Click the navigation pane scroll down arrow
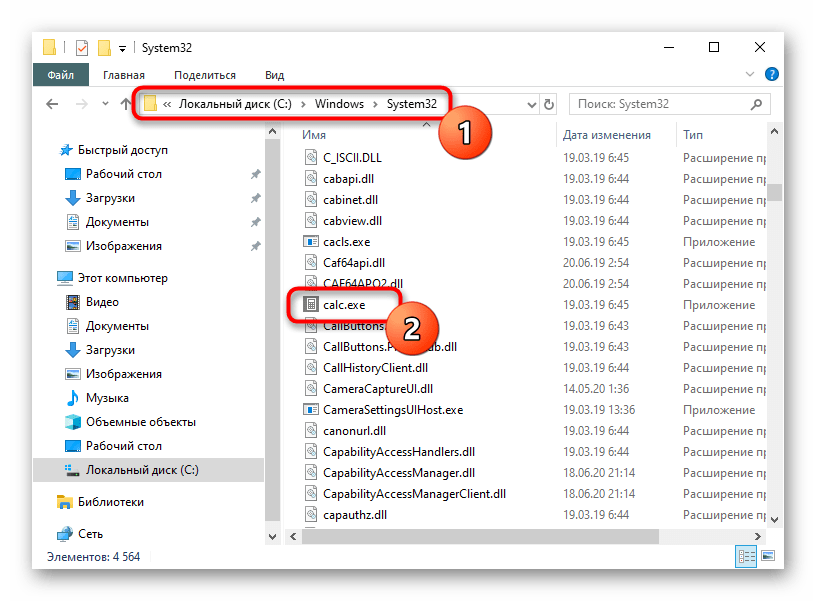 tap(273, 536)
